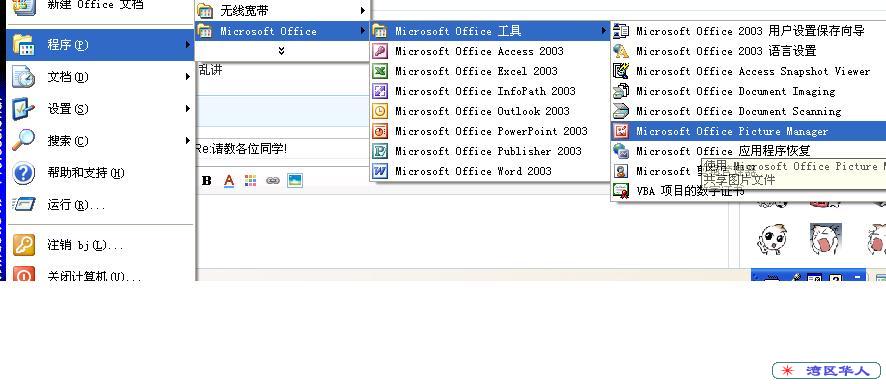
Task: Launch Microsoft Office Access 2003
Action: [x=490, y=51]
